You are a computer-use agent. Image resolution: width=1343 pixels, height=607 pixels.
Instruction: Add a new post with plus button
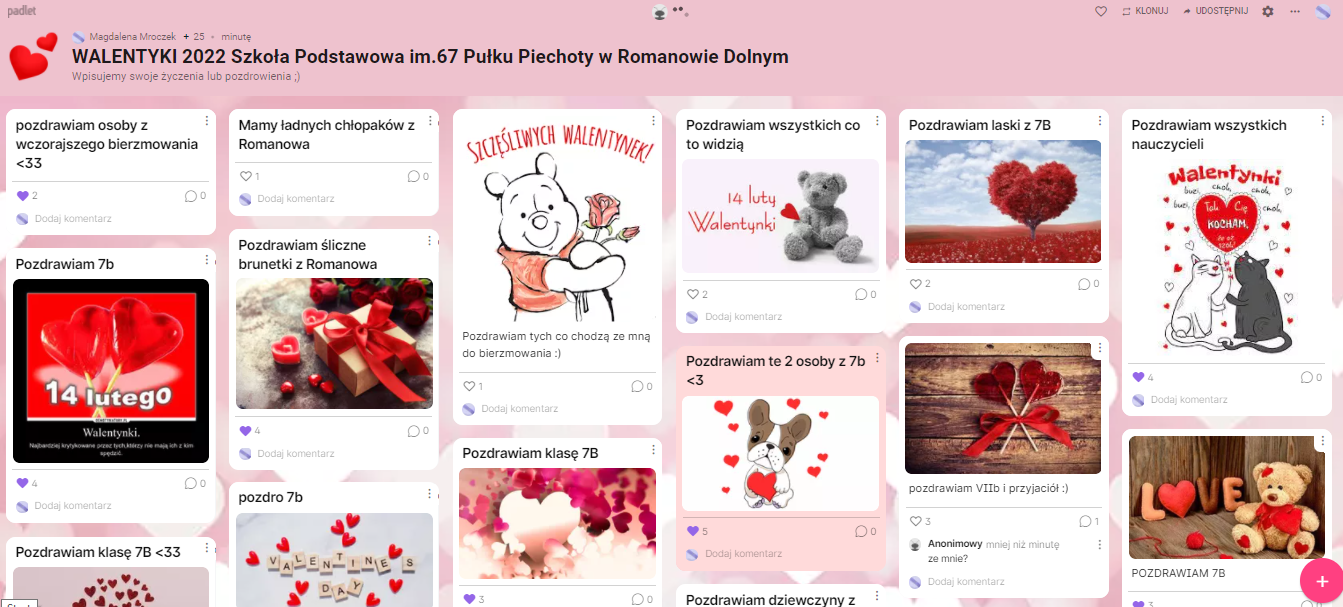point(1321,580)
